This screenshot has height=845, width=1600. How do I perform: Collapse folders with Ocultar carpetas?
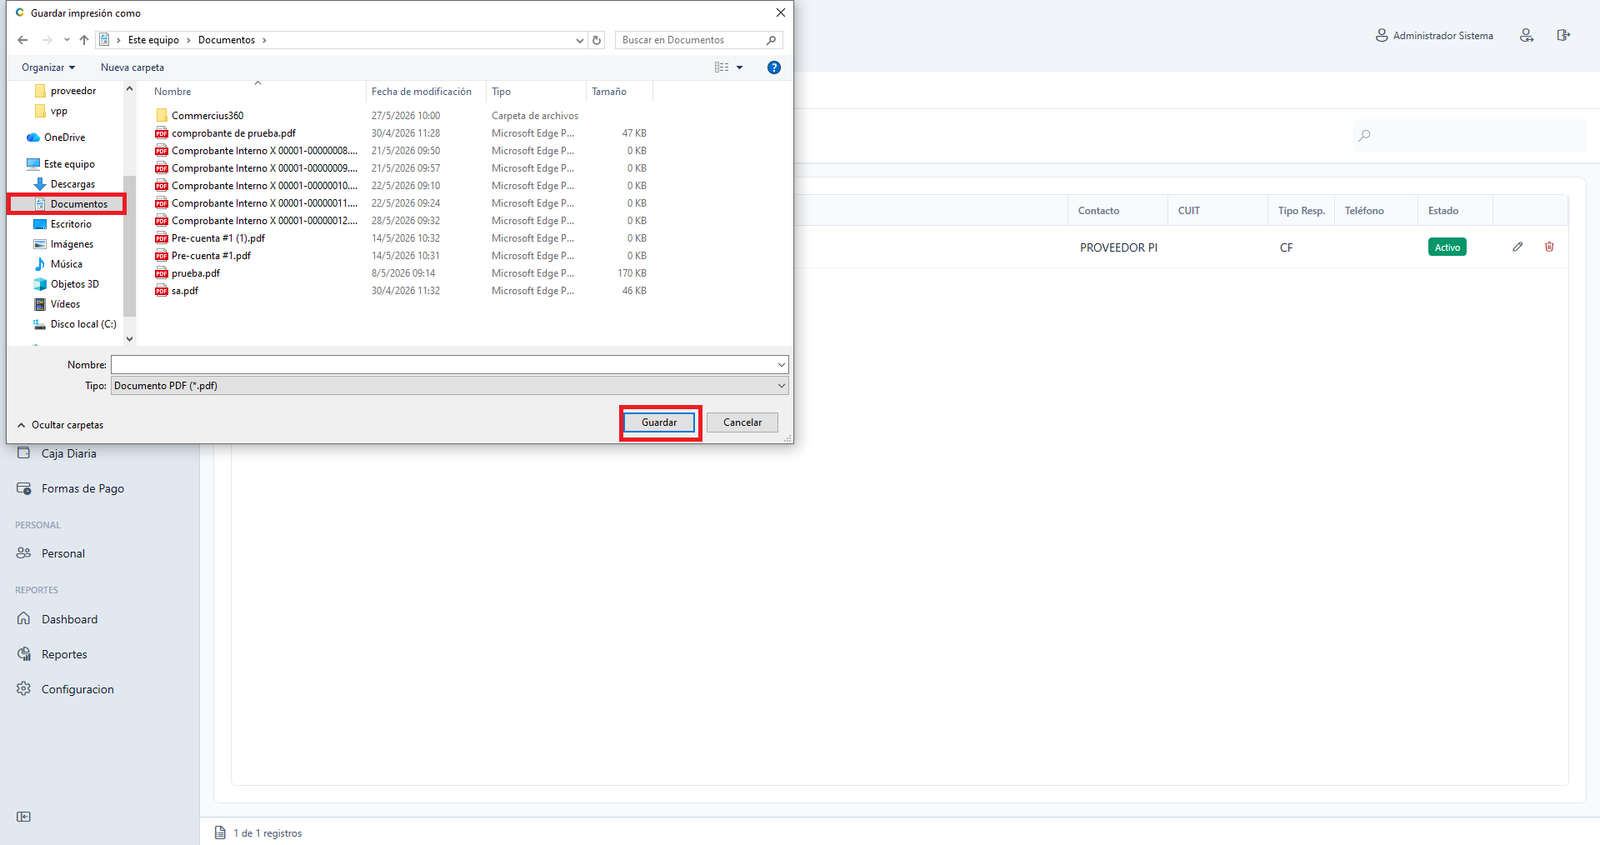(61, 425)
